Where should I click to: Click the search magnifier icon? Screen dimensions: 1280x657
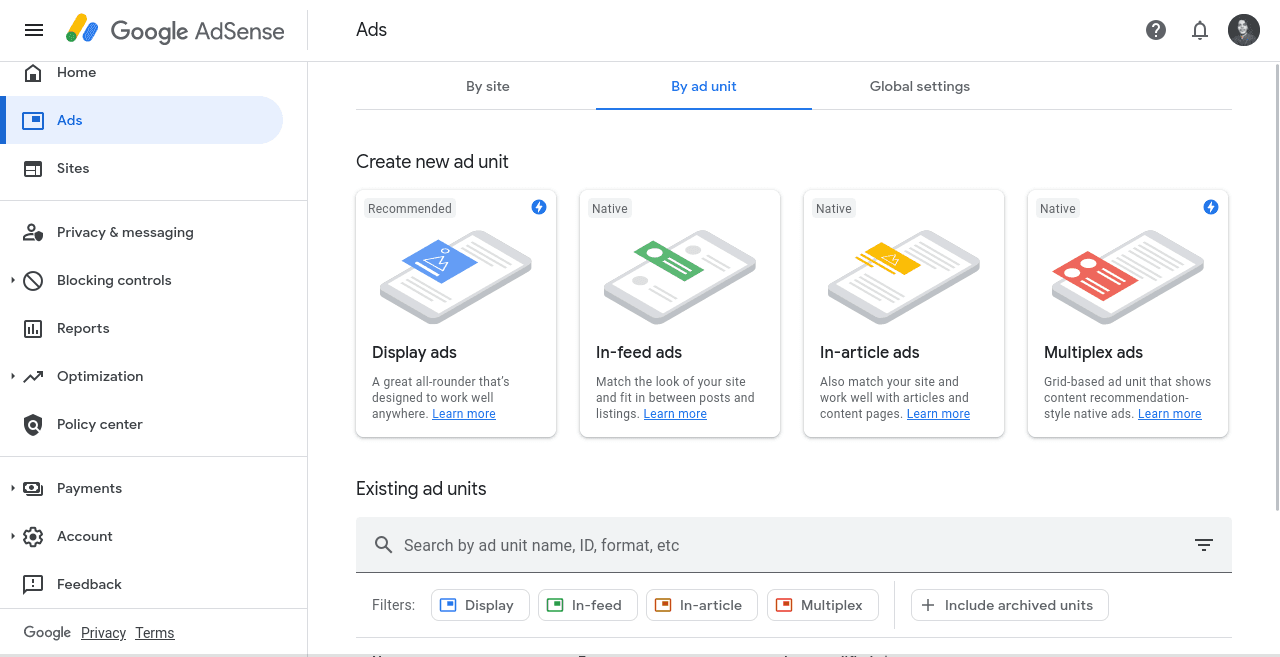pyautogui.click(x=383, y=545)
